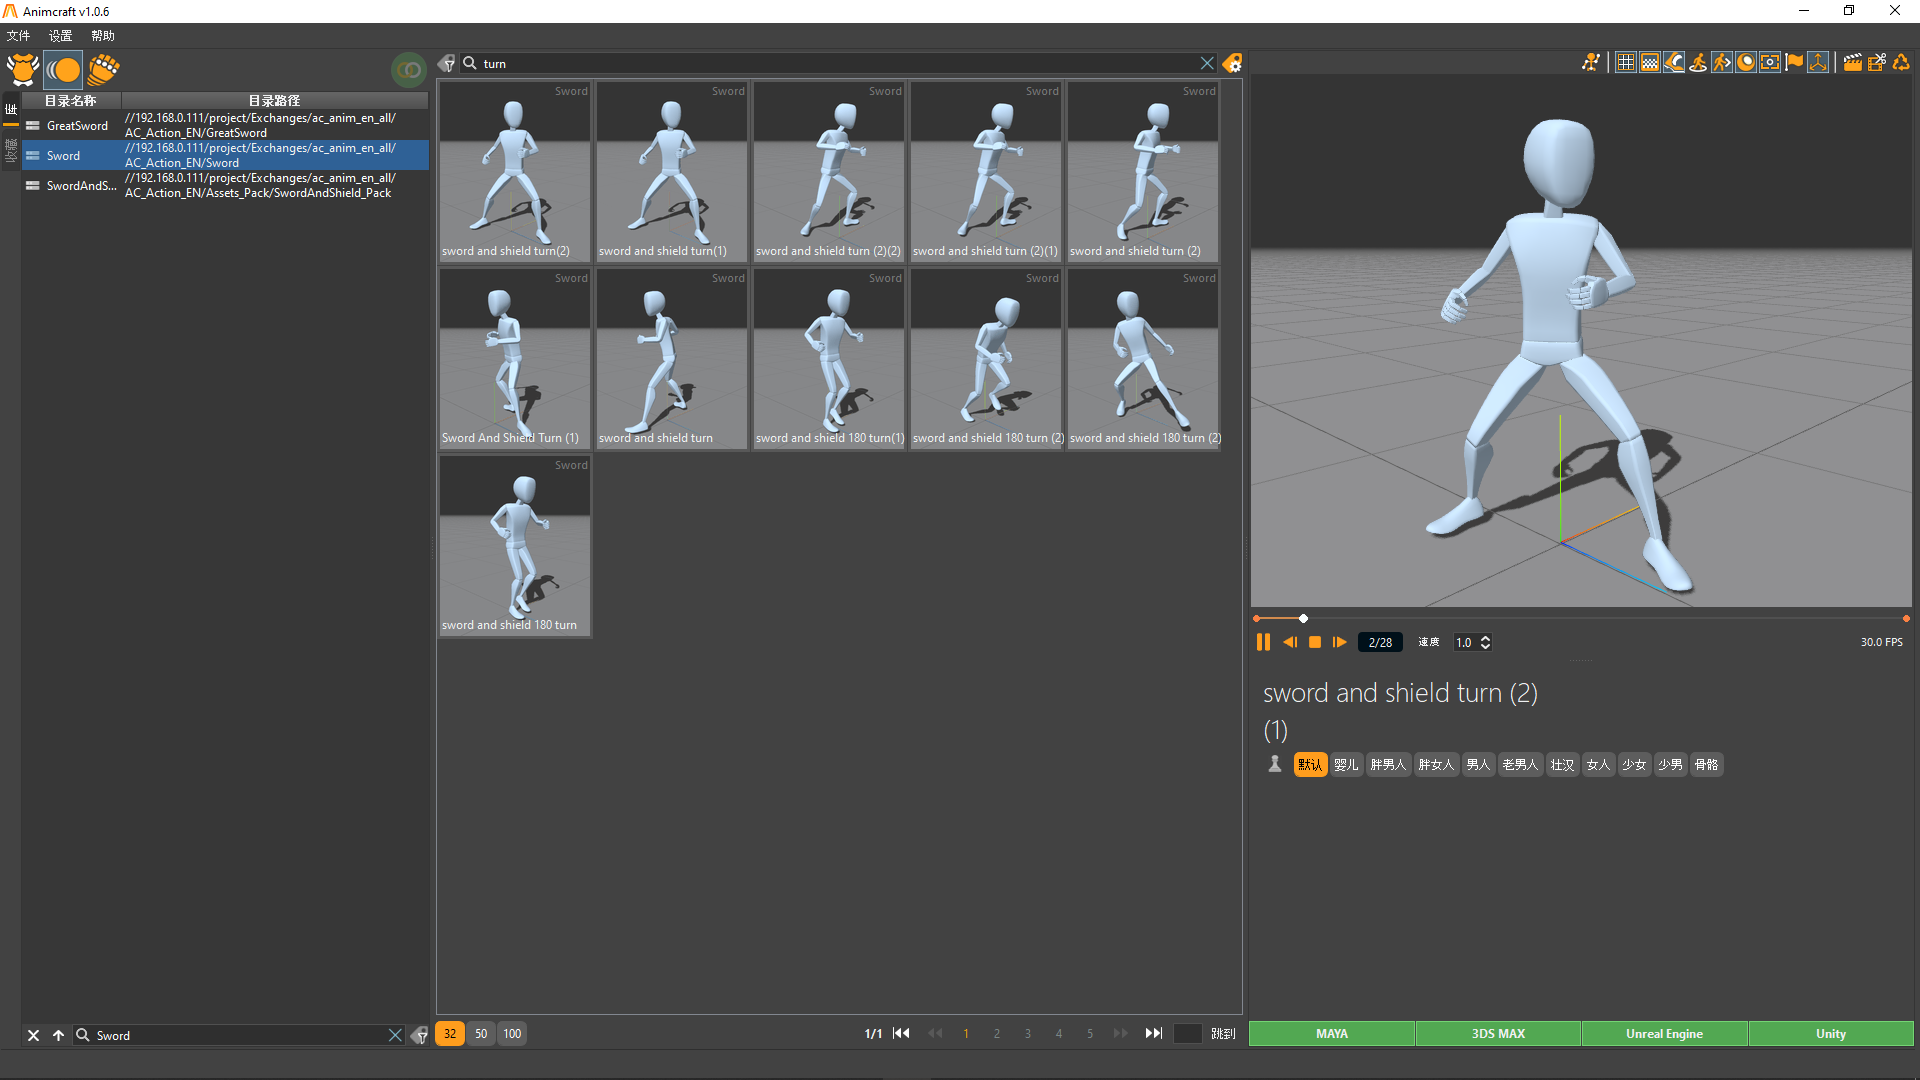This screenshot has width=1920, height=1080.
Task: Open thumbnail sword and shield turn(2)
Action: tap(515, 171)
